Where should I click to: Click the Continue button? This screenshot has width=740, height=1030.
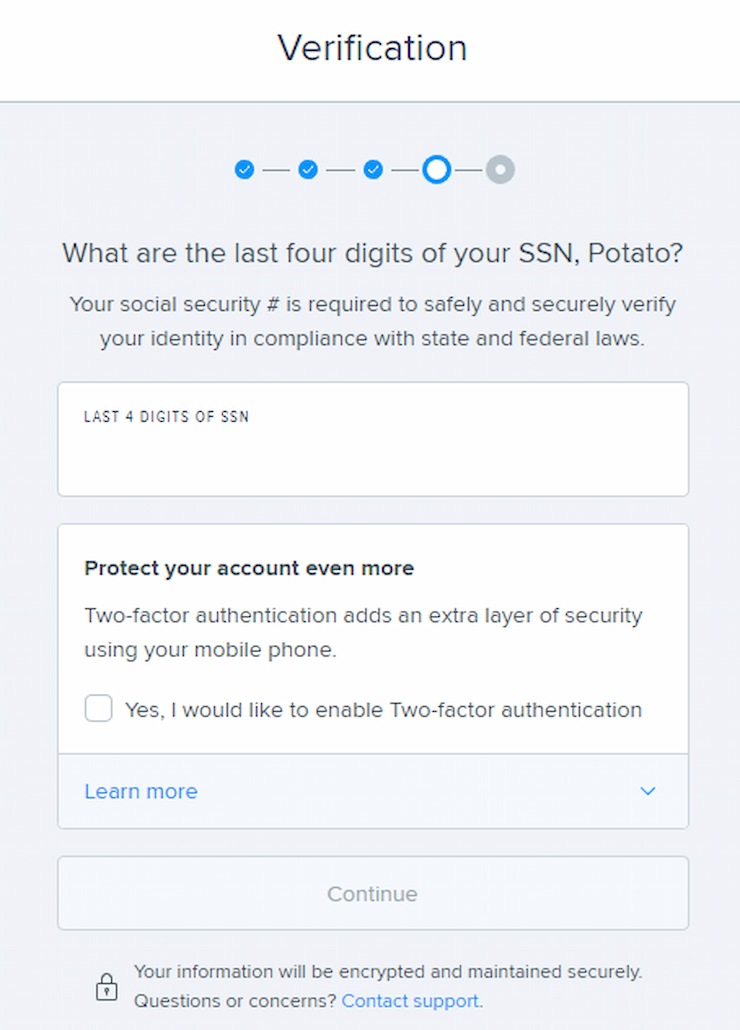pos(373,893)
